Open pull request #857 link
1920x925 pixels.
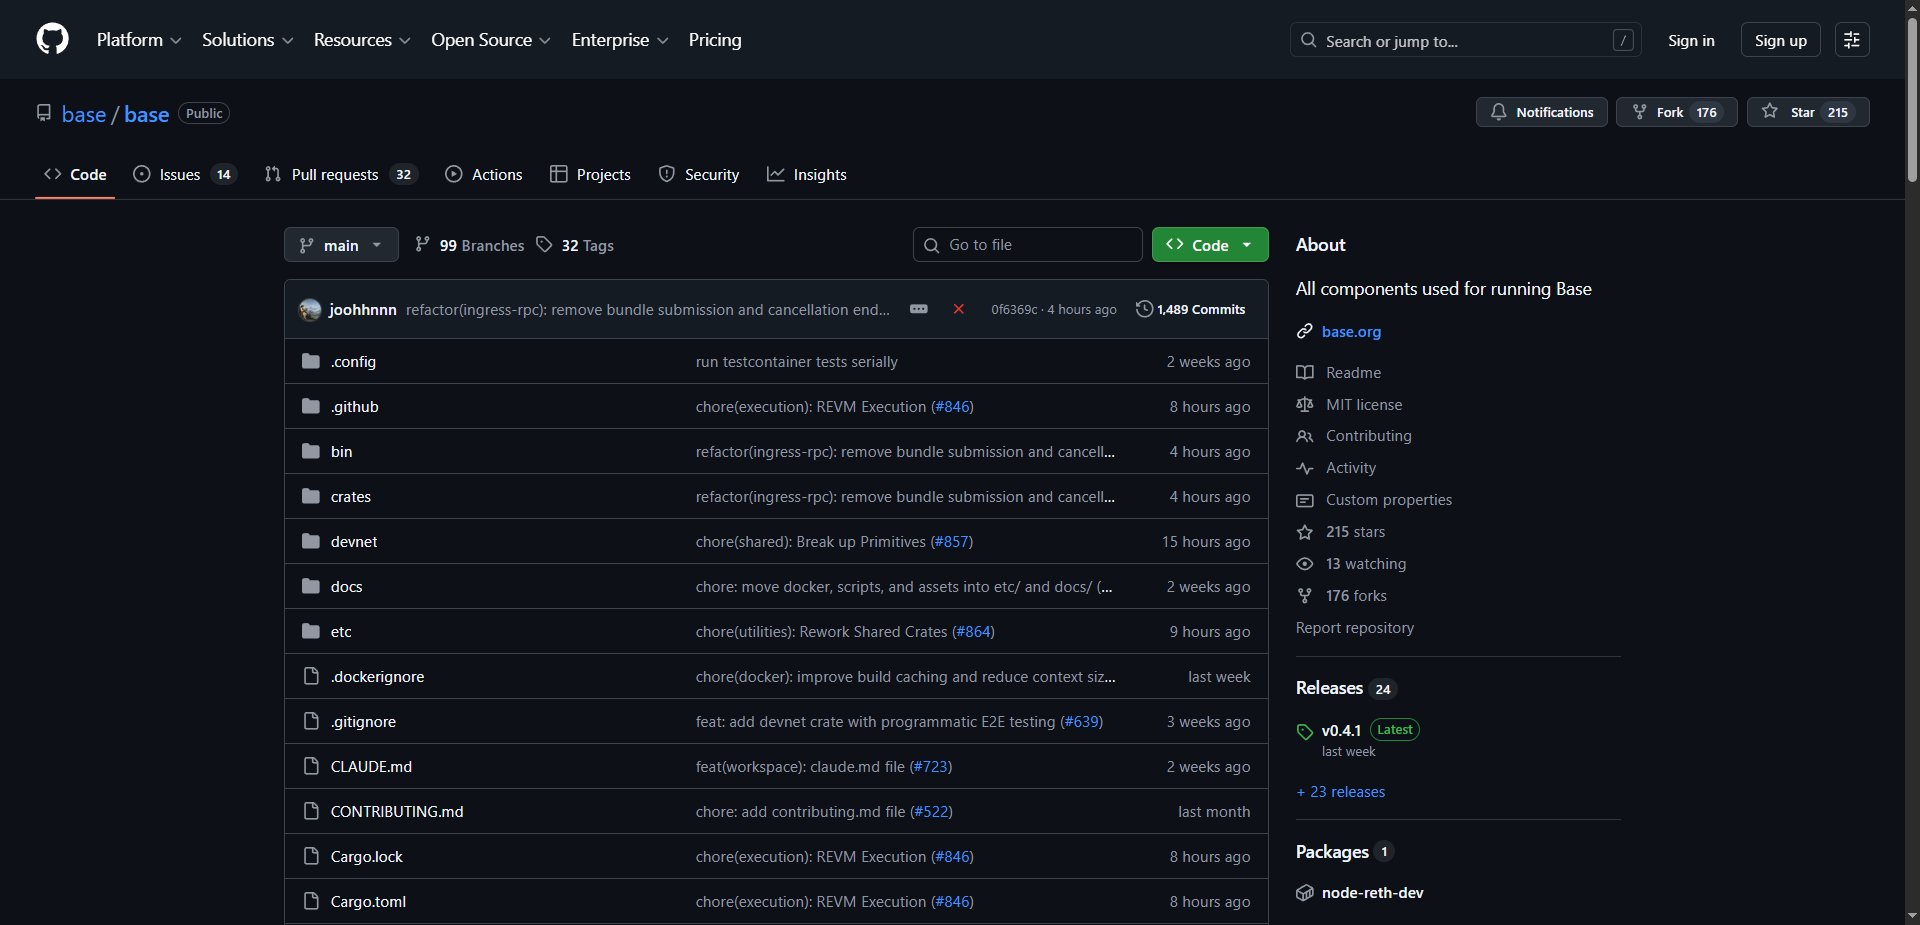(x=950, y=541)
